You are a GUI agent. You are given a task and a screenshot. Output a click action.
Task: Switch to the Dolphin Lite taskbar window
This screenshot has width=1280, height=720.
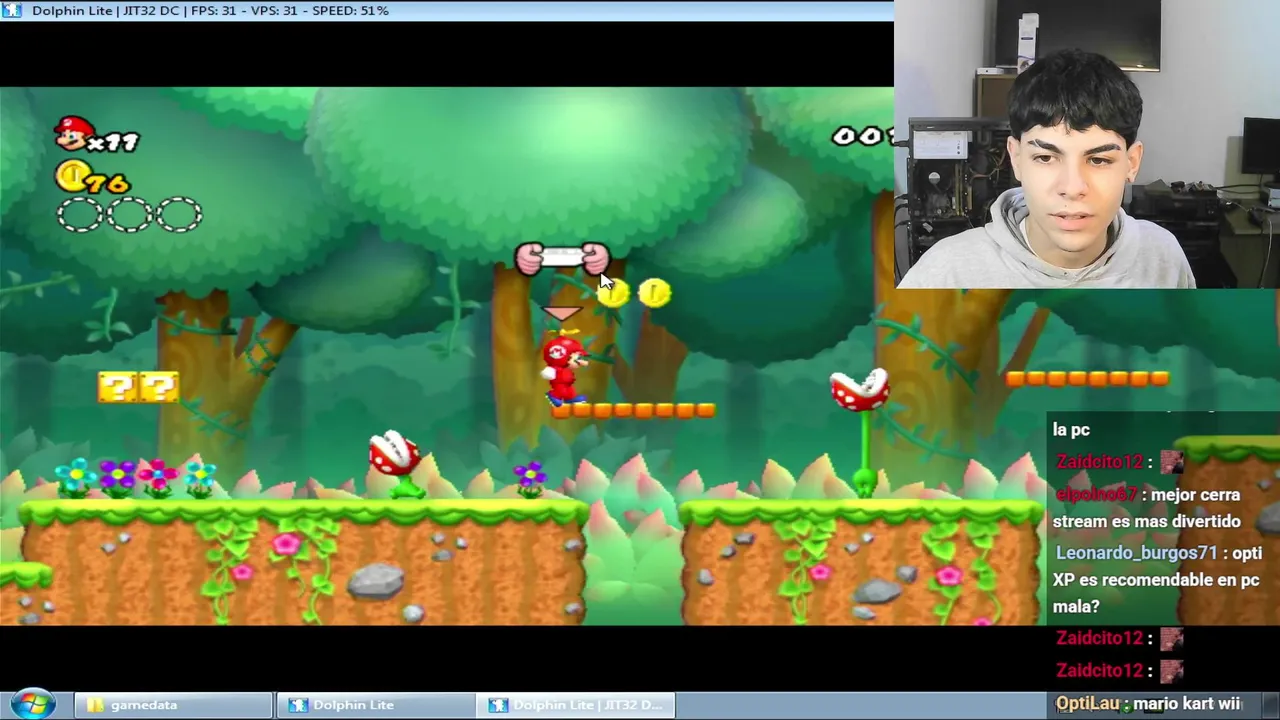coord(375,705)
